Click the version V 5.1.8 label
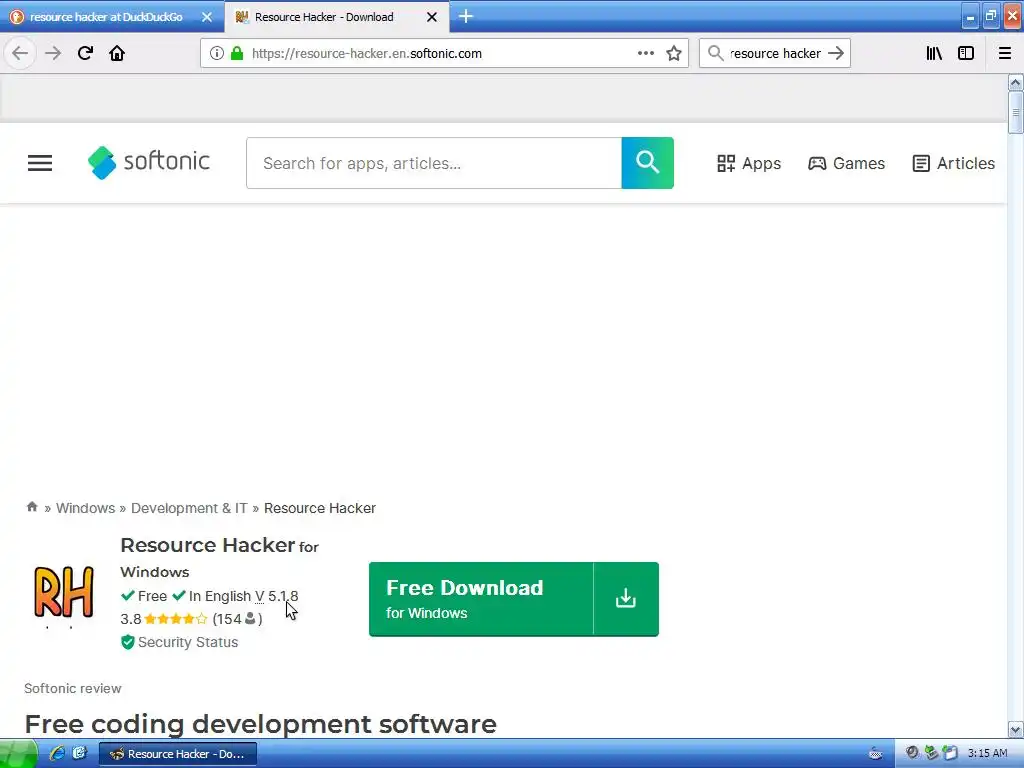 tap(276, 596)
